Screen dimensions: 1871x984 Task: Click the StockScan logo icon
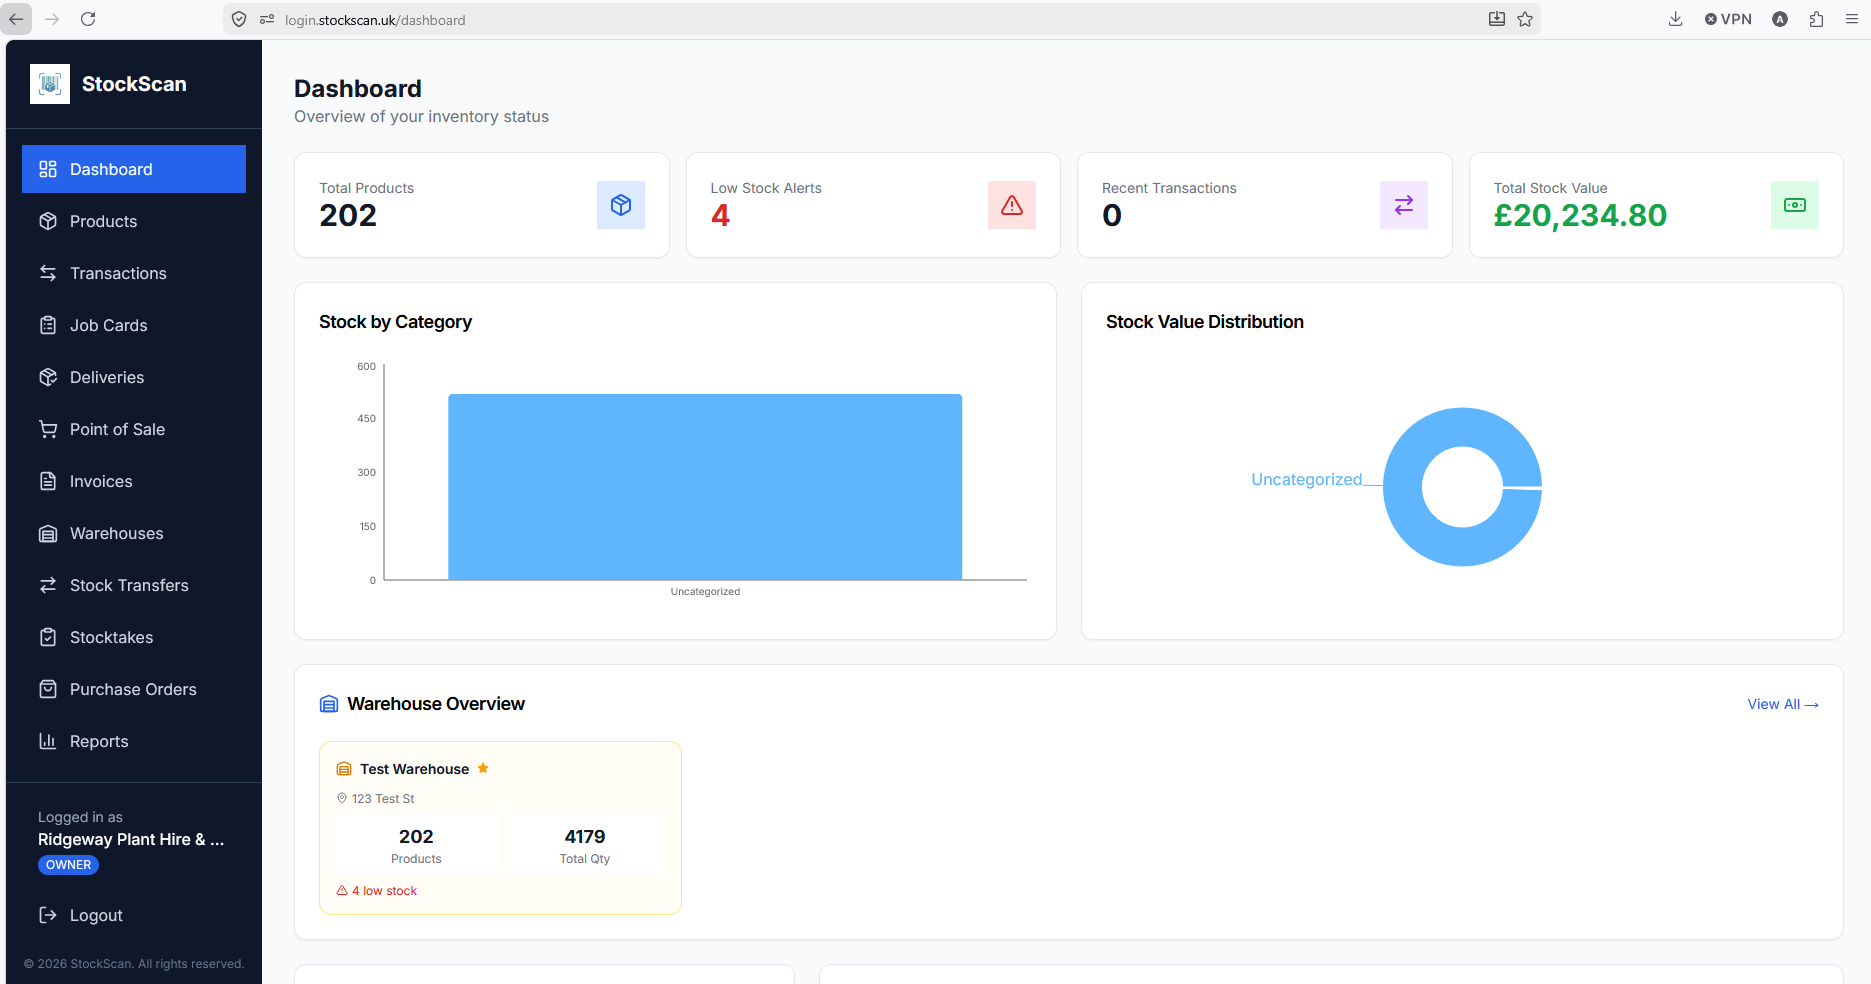[50, 84]
